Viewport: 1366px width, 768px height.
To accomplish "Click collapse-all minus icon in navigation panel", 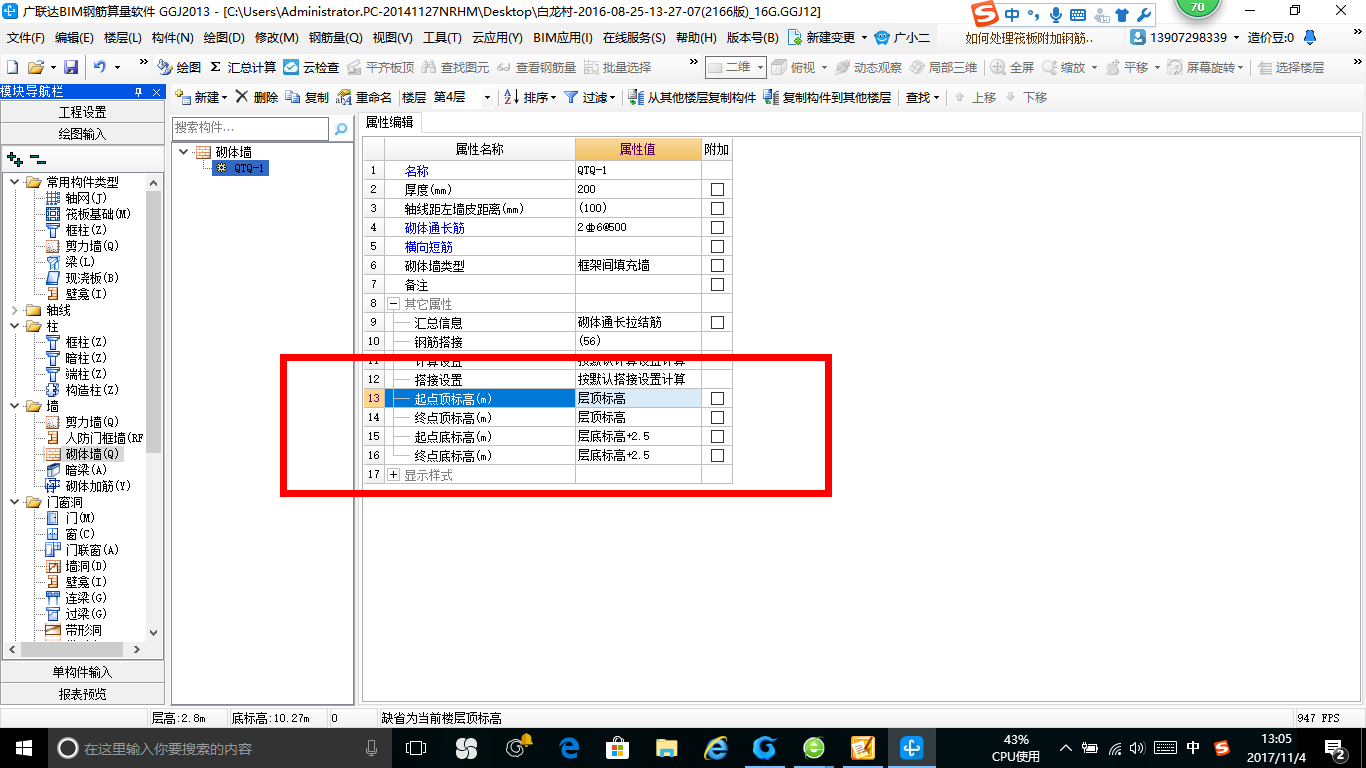I will pyautogui.click(x=37, y=158).
